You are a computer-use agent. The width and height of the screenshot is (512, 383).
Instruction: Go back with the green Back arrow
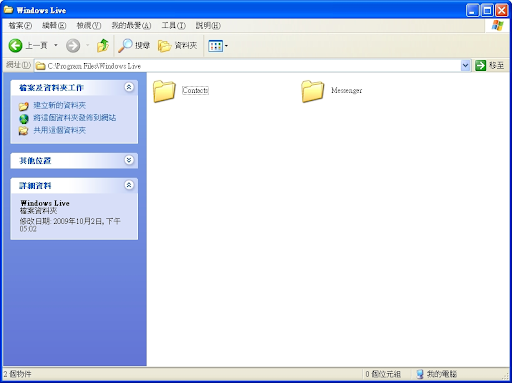click(x=15, y=46)
